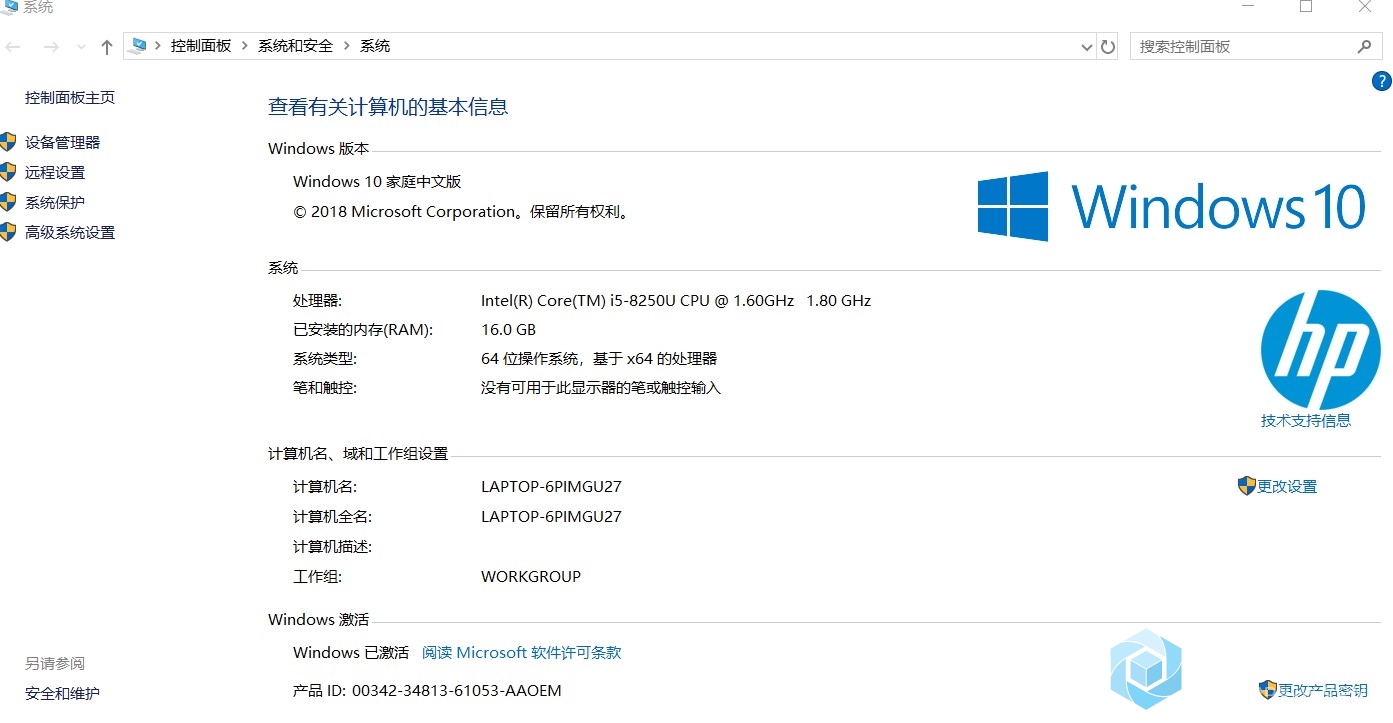Open the 技术支持信息 link
The width and height of the screenshot is (1393, 723).
point(1306,420)
